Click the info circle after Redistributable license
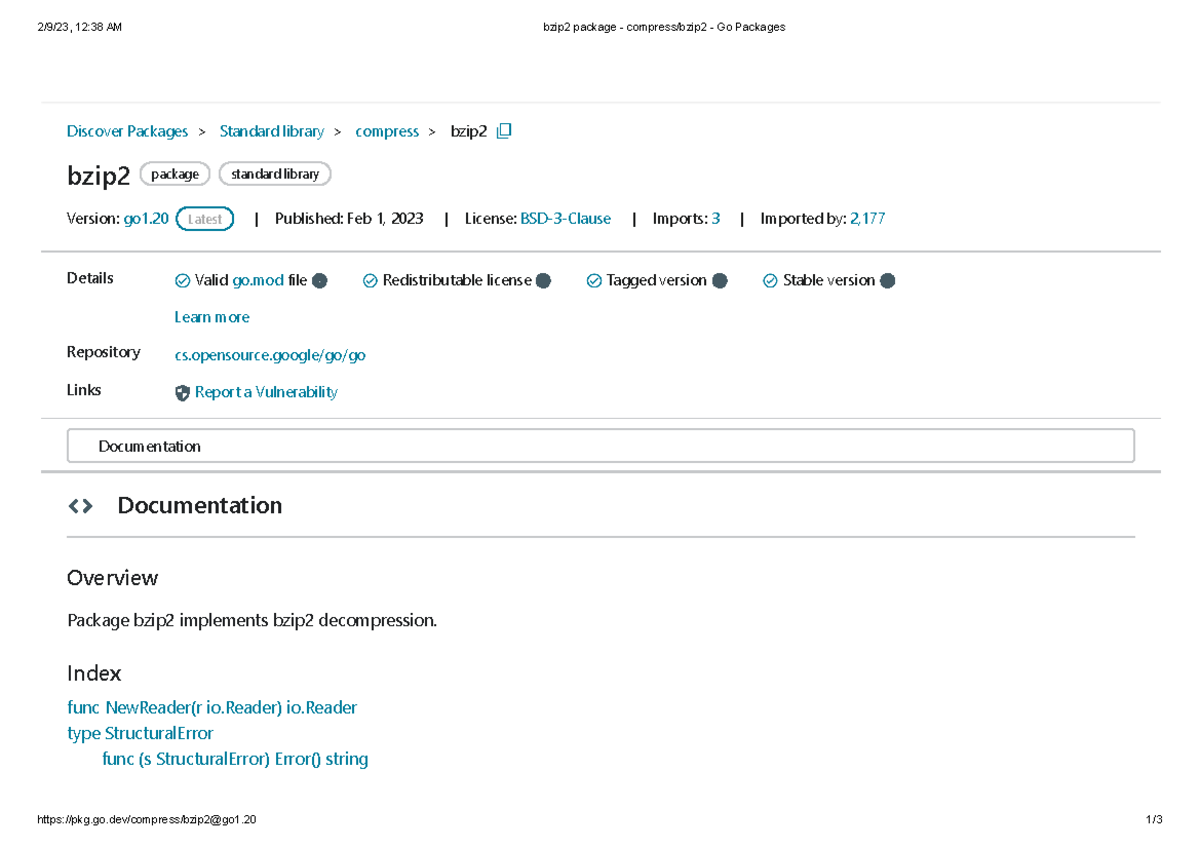Image resolution: width=1200 pixels, height=848 pixels. click(x=545, y=280)
